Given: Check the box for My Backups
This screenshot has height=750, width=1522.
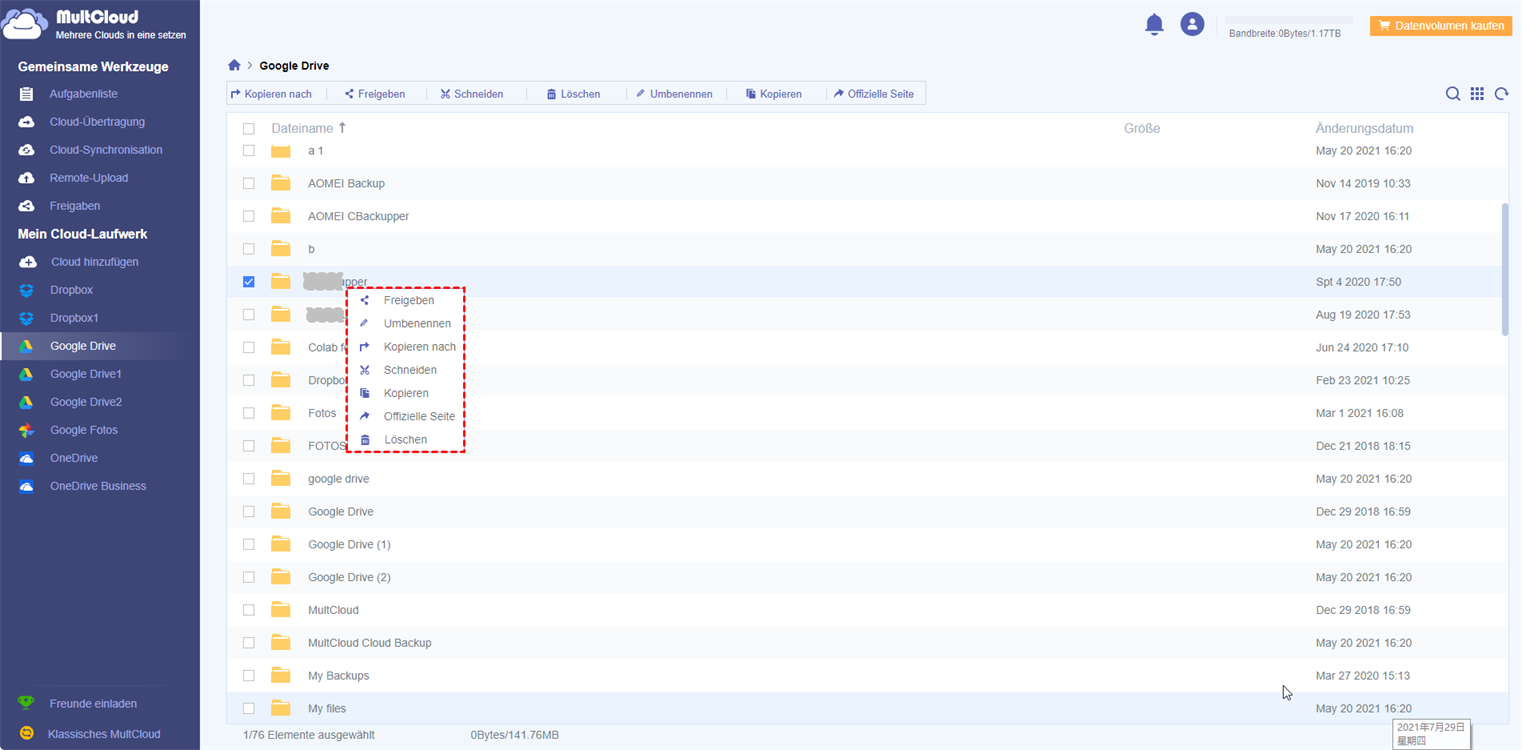Looking at the screenshot, I should 249,676.
